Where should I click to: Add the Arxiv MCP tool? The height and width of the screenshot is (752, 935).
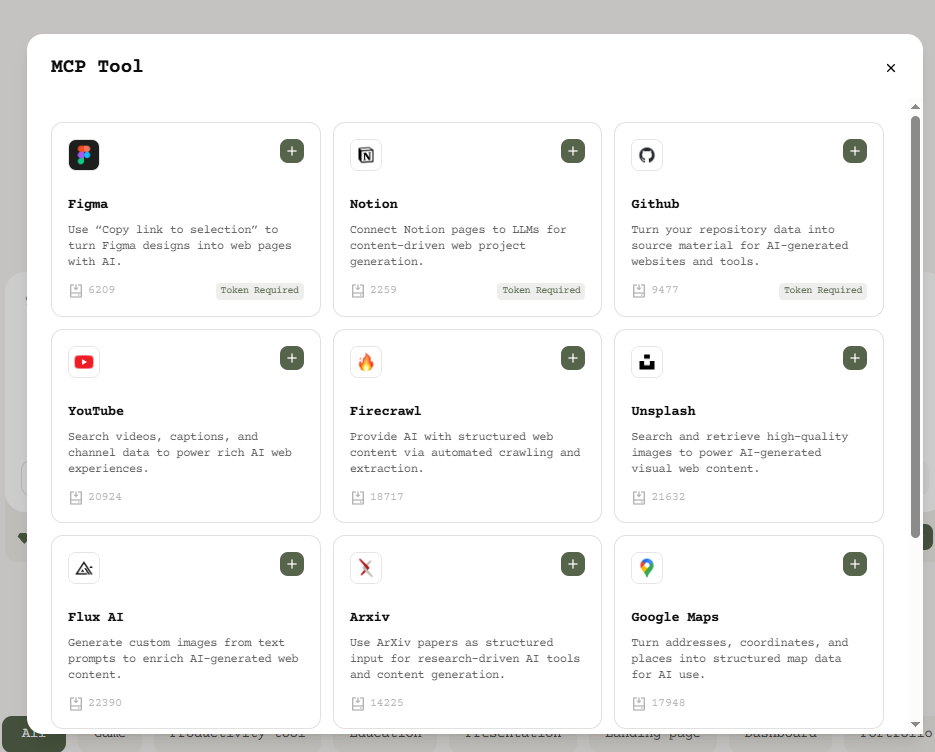coord(573,564)
